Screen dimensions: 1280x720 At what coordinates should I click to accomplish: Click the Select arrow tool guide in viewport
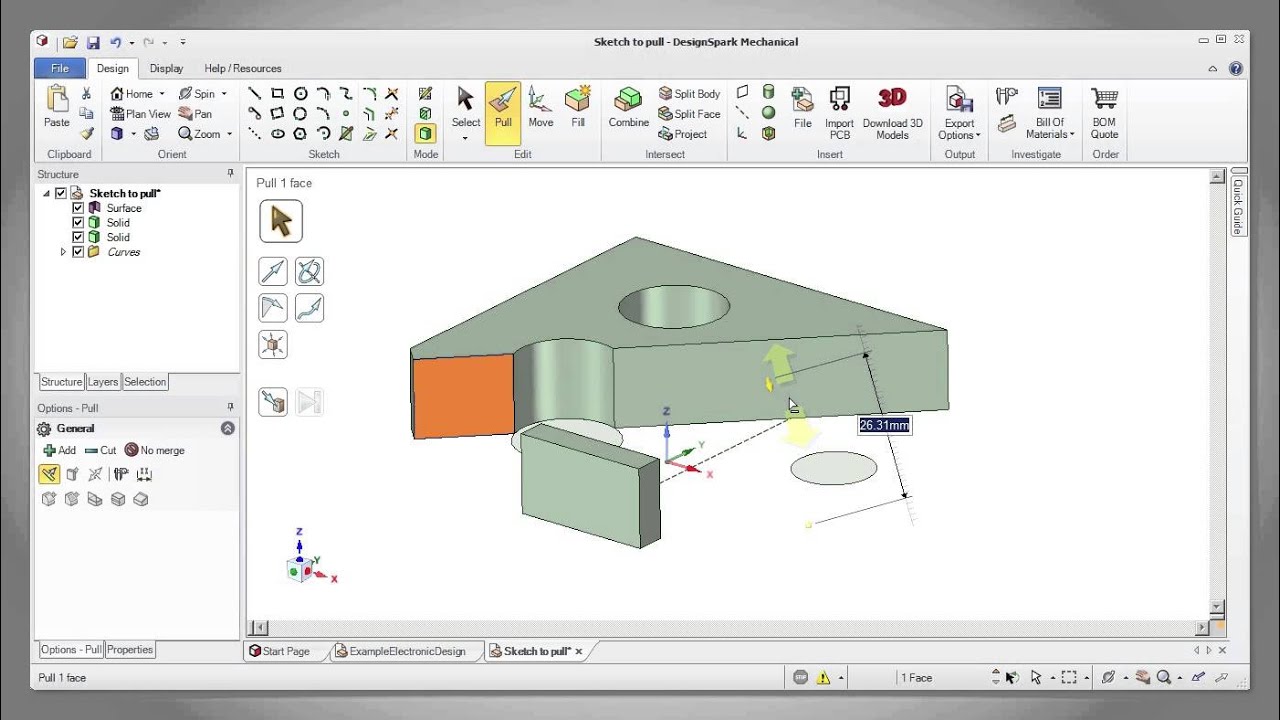pyautogui.click(x=281, y=221)
